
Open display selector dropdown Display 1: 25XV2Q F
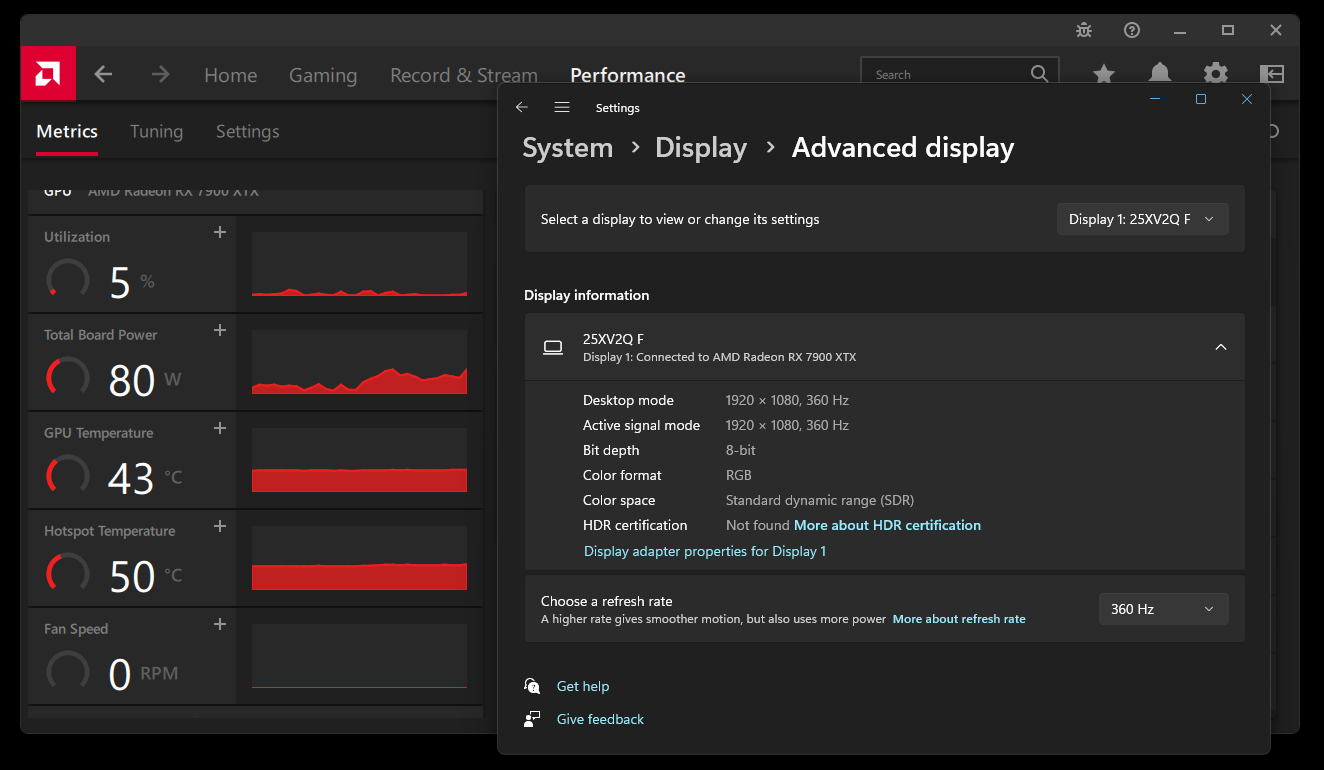coord(1143,219)
